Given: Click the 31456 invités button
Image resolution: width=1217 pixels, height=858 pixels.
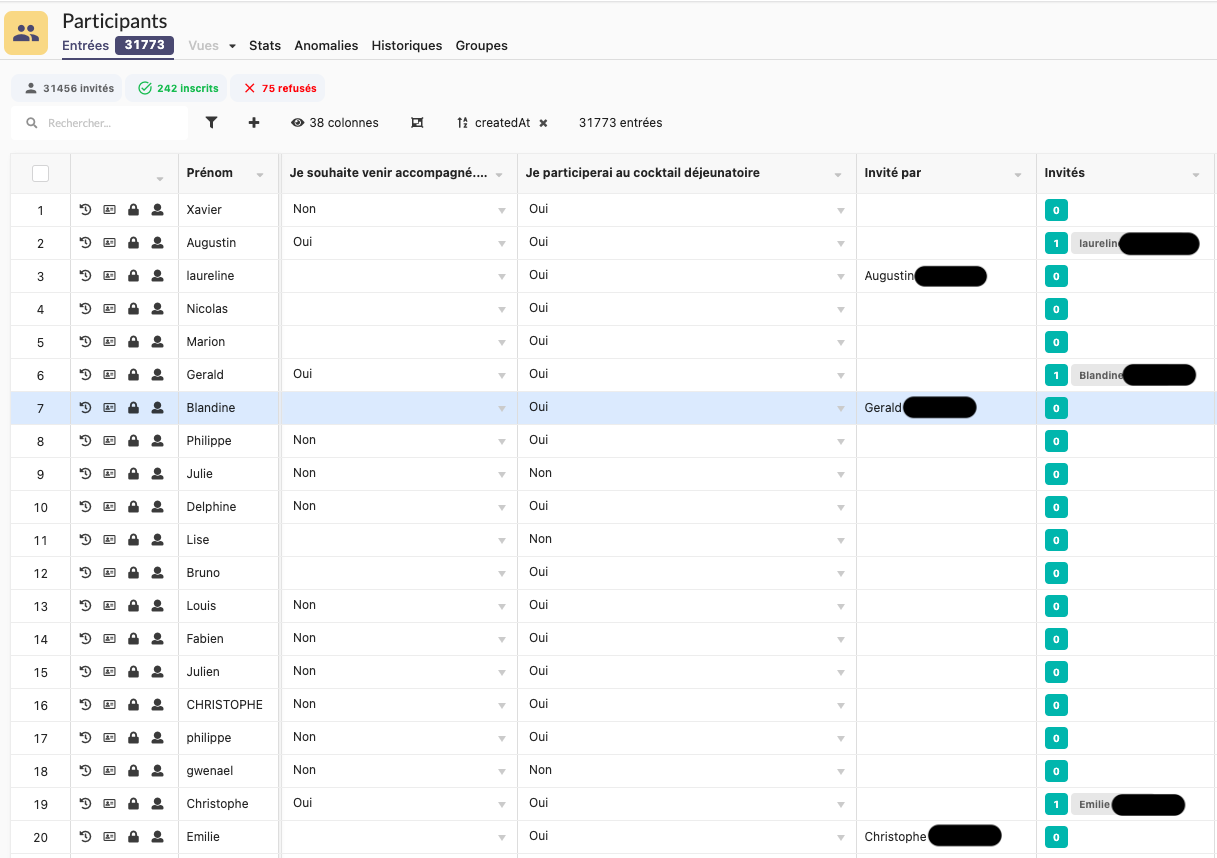Looking at the screenshot, I should click(68, 88).
